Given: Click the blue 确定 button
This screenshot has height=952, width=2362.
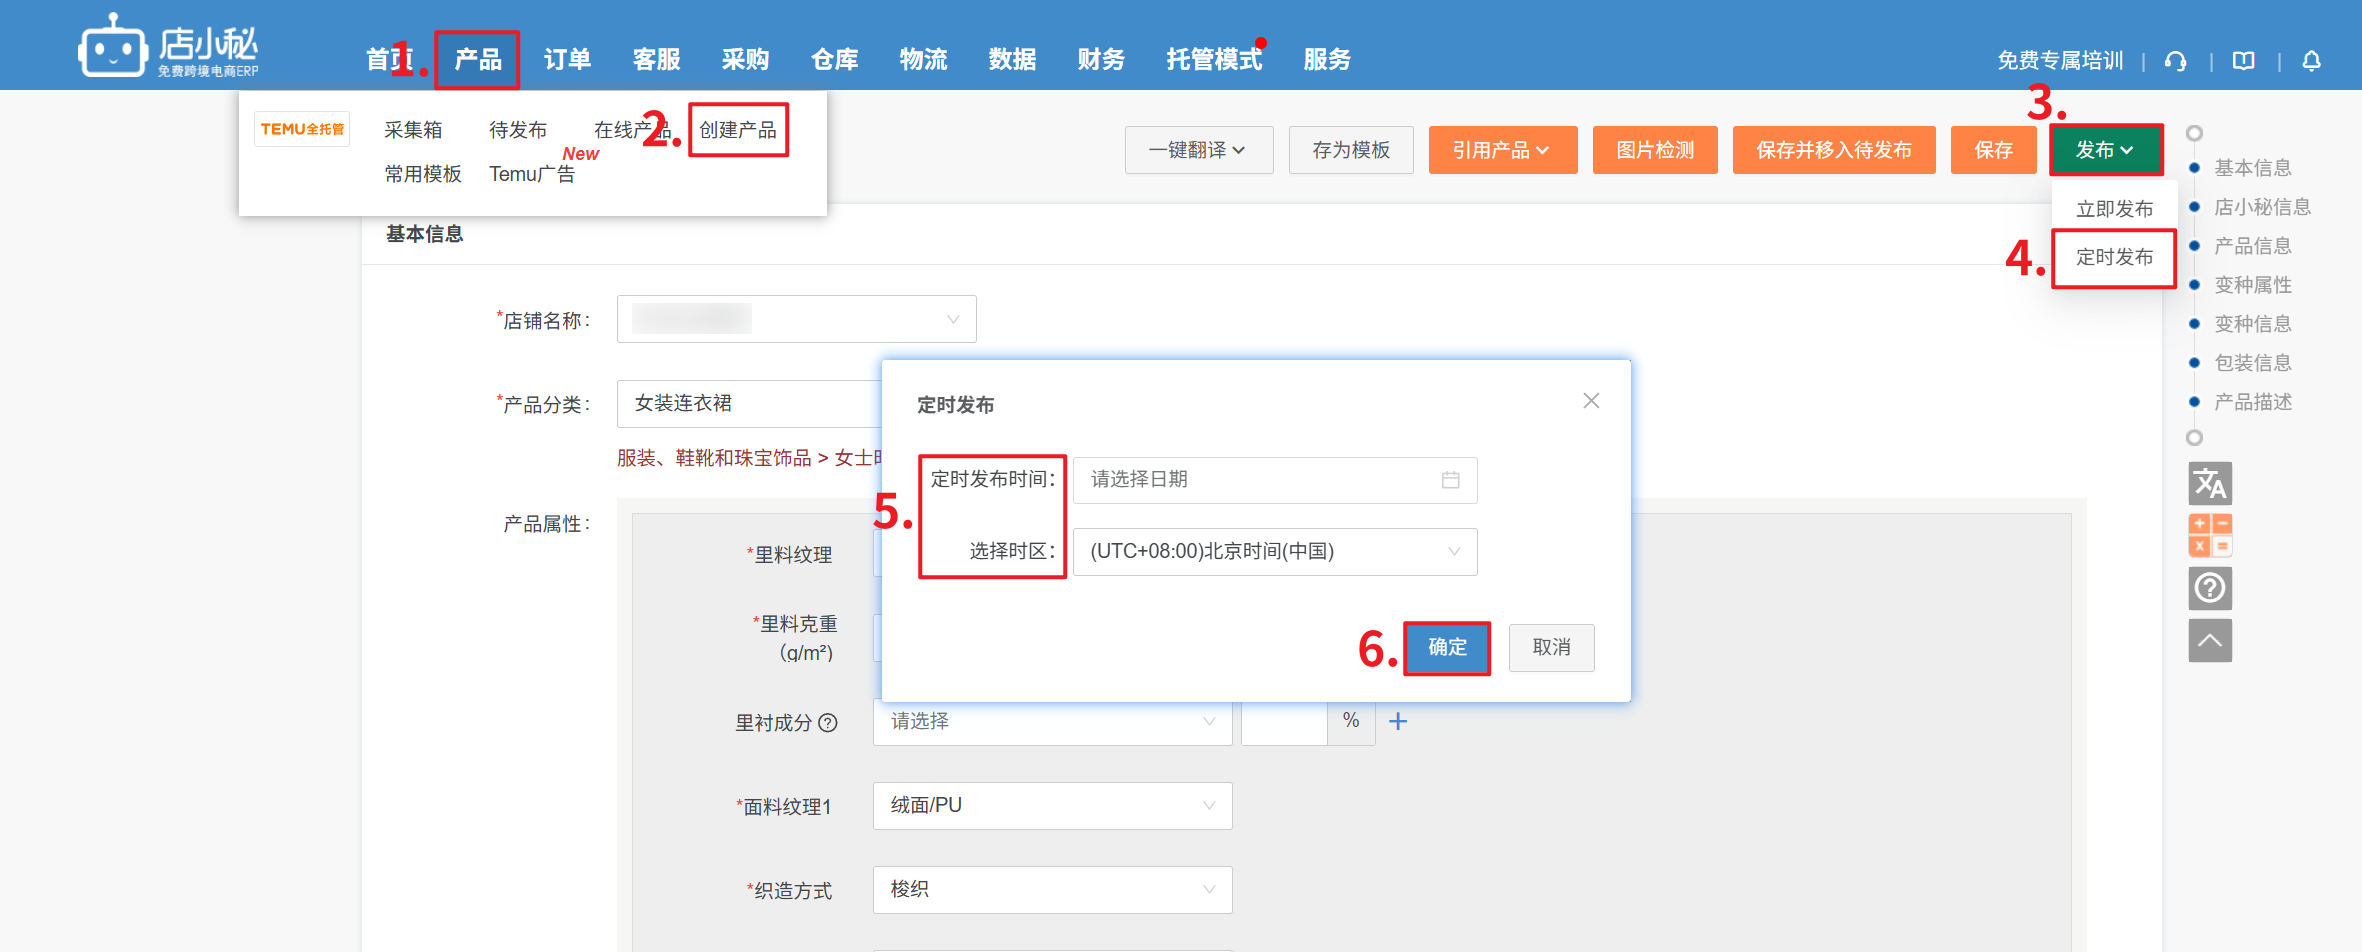Looking at the screenshot, I should 1446,648.
